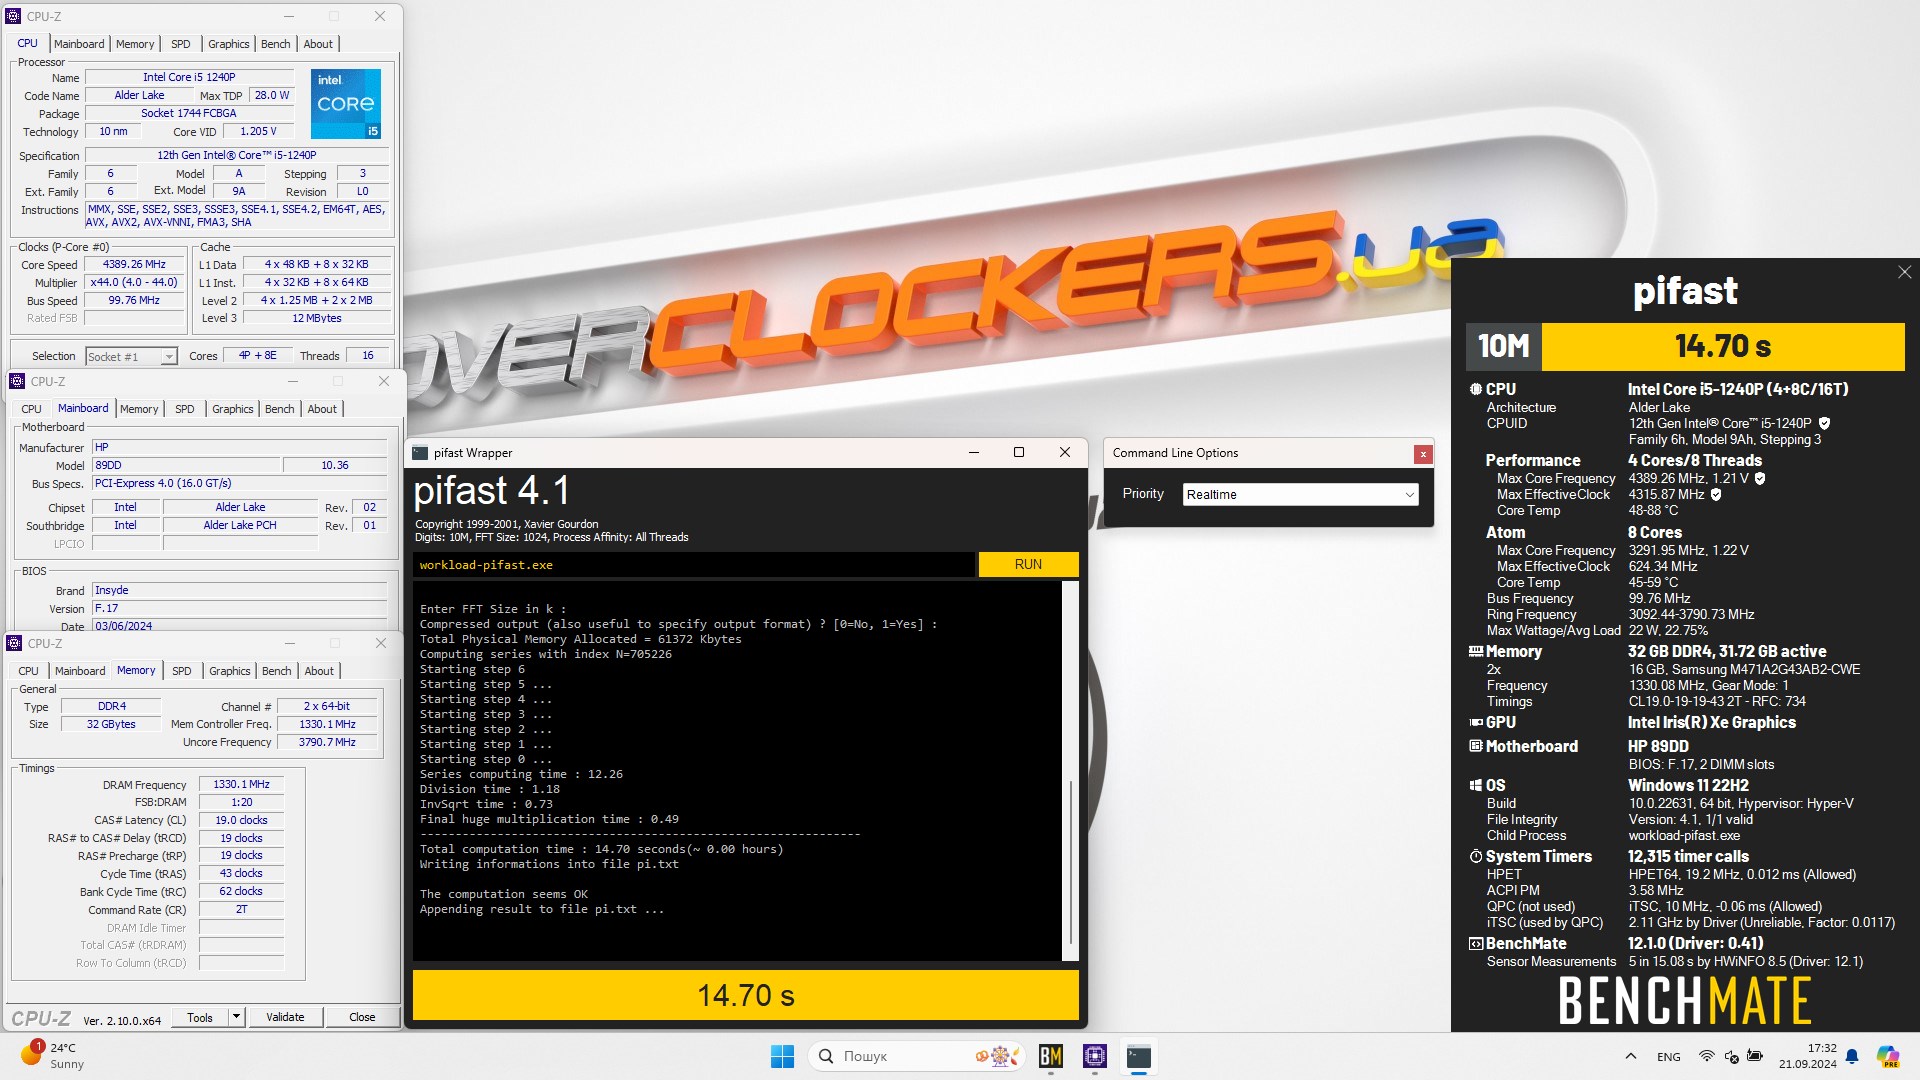Click the workload-pifast.exe input field
1920x1080 pixels.
click(693, 565)
